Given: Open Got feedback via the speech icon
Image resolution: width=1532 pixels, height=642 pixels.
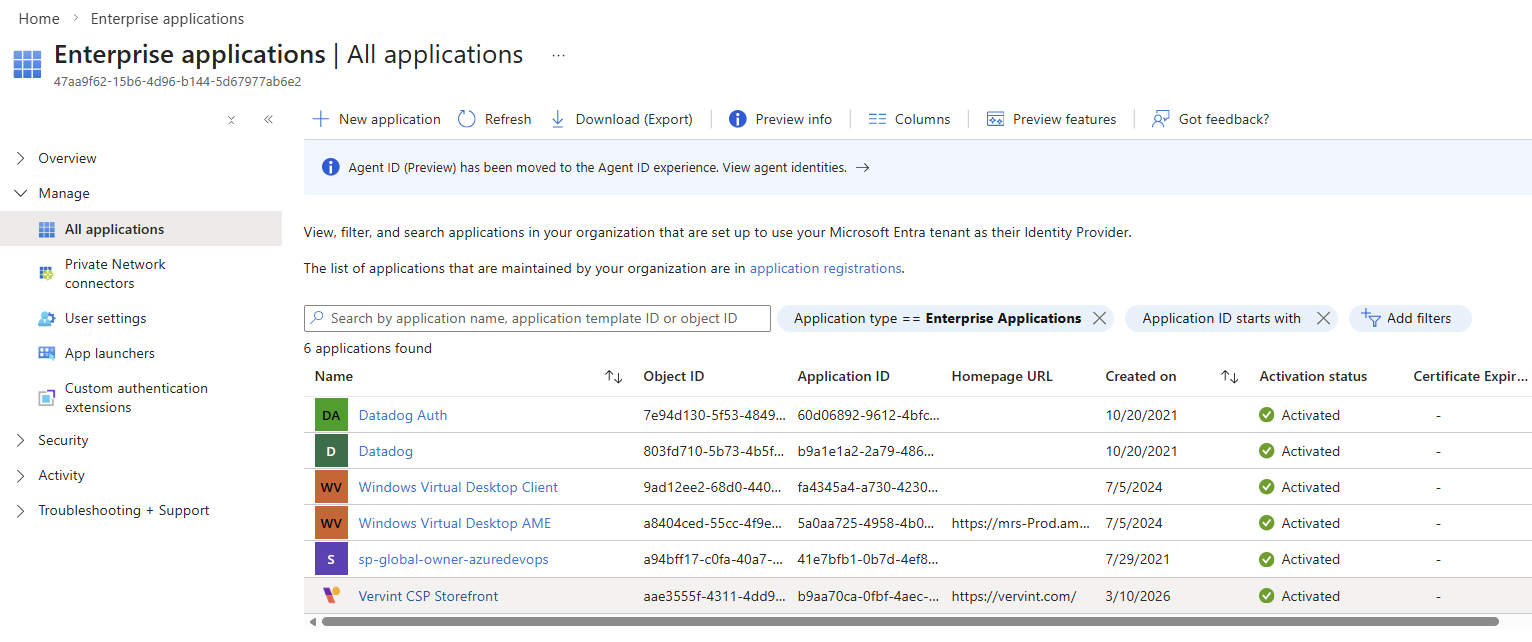Looking at the screenshot, I should pos(1159,118).
